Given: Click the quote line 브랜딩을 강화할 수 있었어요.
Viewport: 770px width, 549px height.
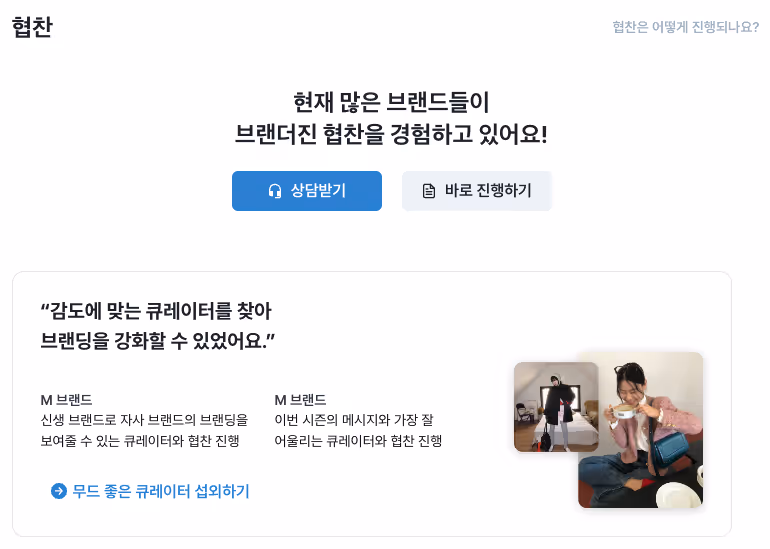Looking at the screenshot, I should pyautogui.click(x=158, y=340).
